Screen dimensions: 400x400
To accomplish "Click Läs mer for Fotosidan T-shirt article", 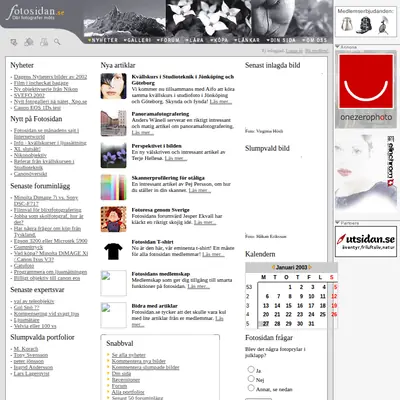I will 213,254.
